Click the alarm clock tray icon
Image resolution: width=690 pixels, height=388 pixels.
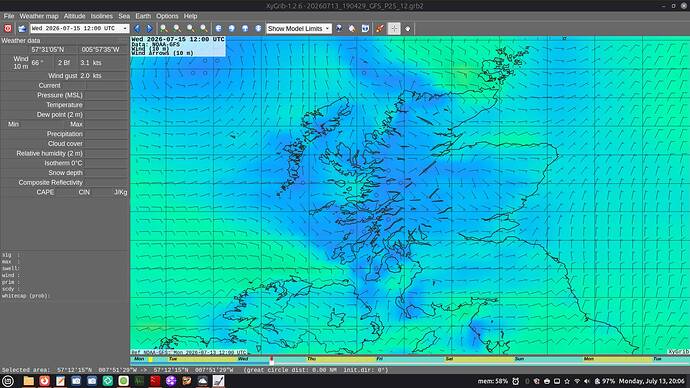coord(515,381)
